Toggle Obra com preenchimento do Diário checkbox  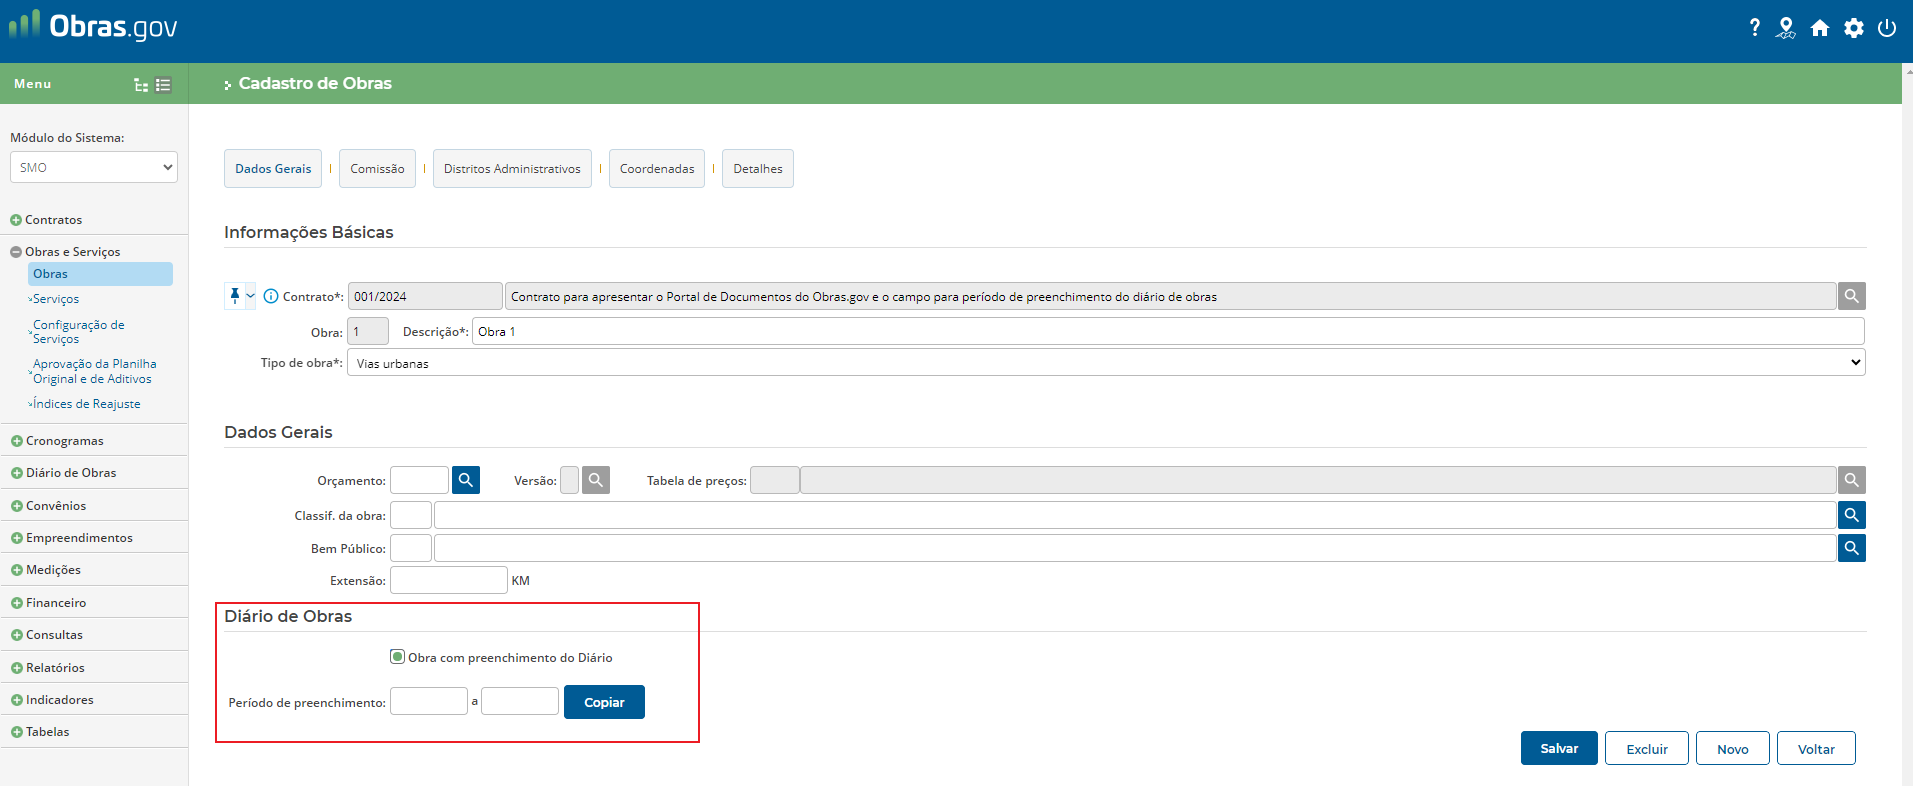(397, 657)
